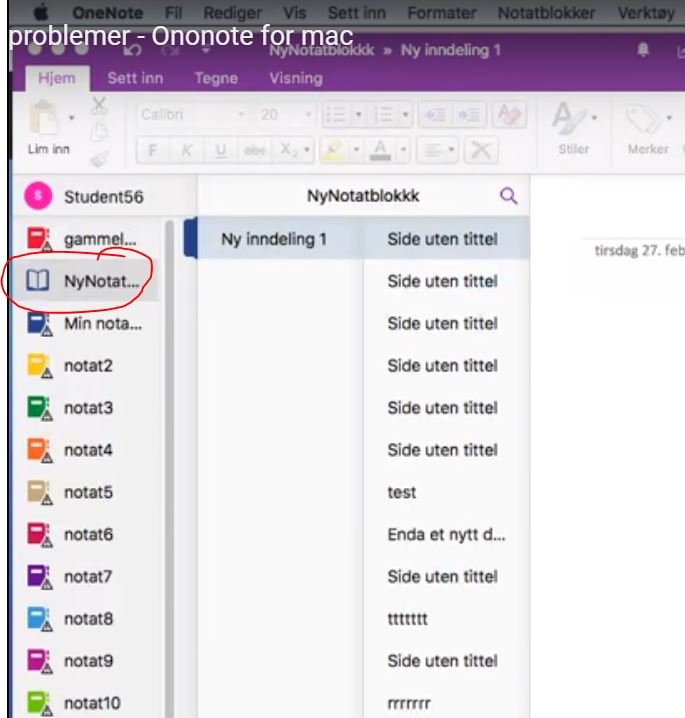Toggle italic K formatting button

(x=187, y=150)
